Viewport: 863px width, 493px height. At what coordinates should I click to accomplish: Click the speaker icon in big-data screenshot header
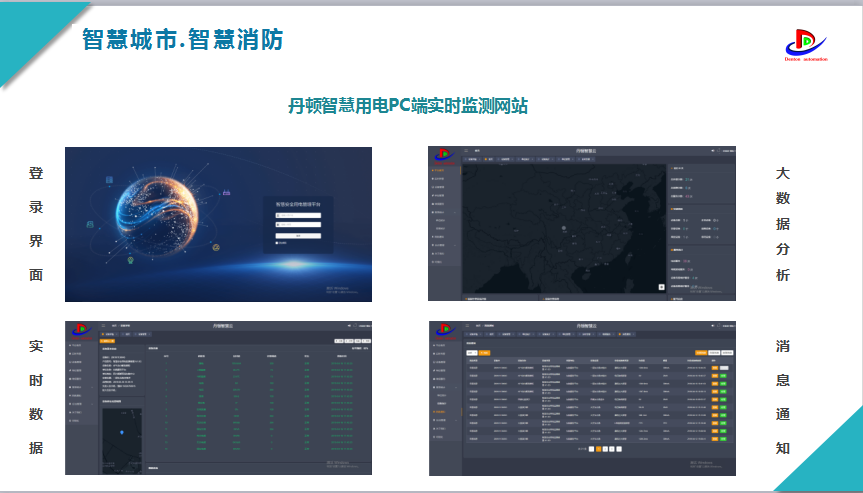point(713,150)
